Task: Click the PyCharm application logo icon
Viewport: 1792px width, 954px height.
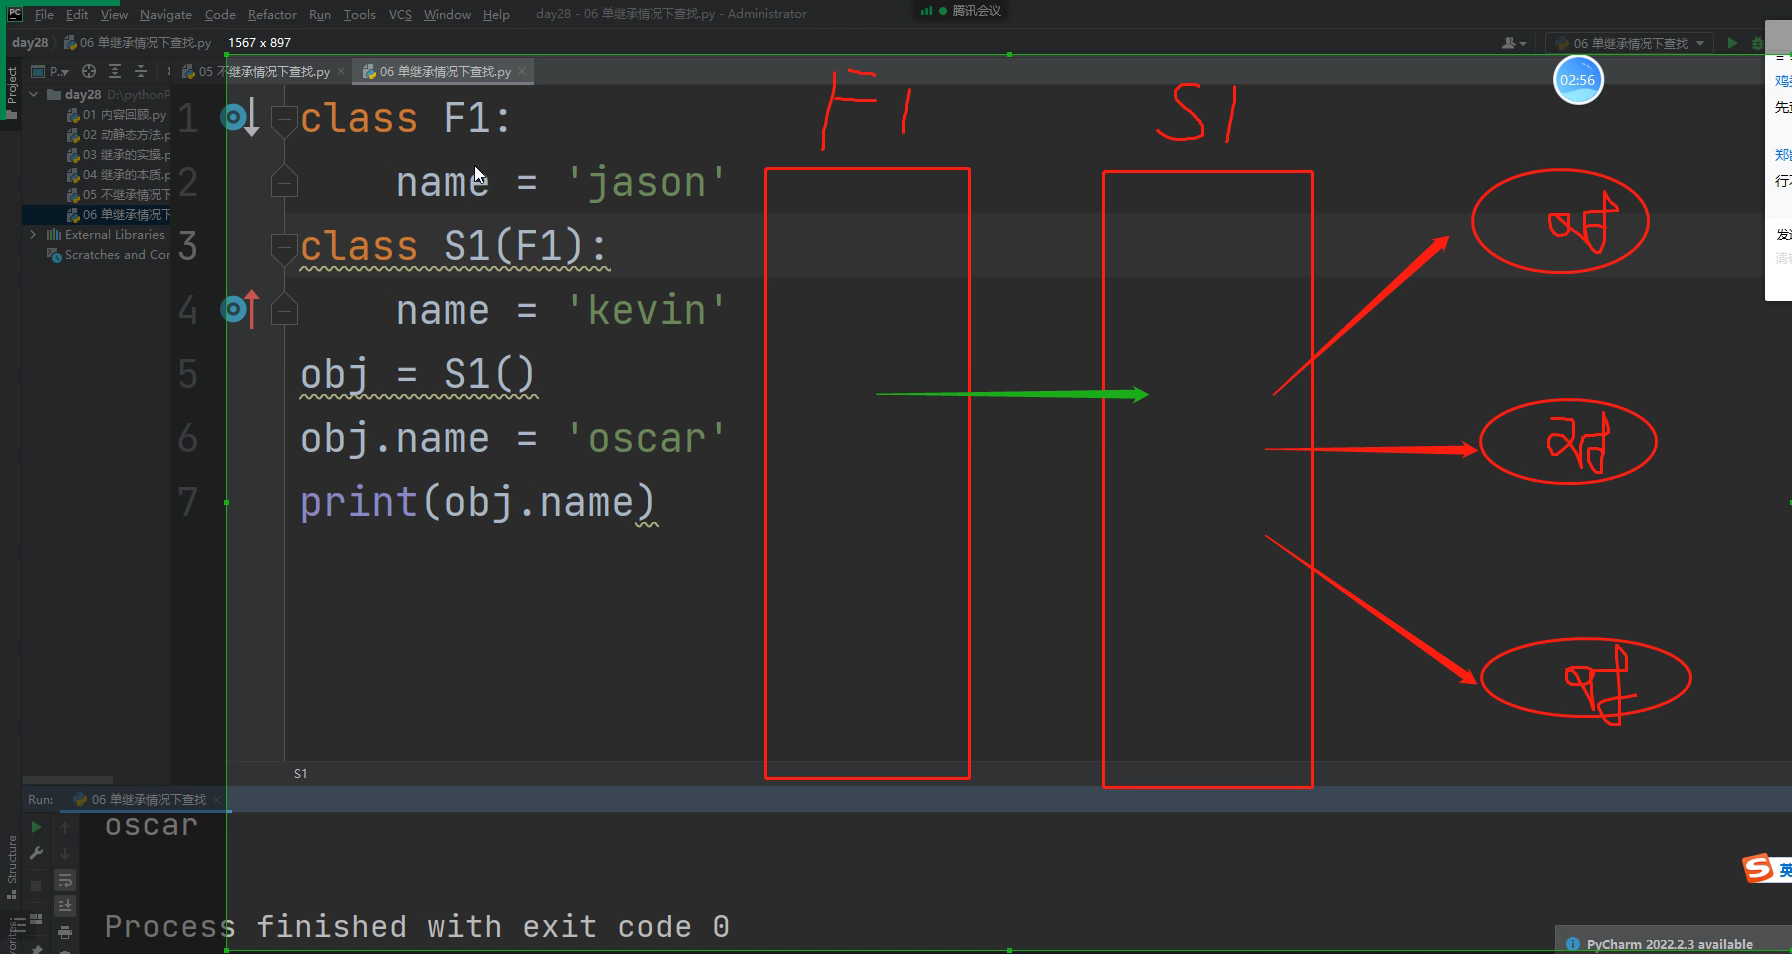Action: [x=14, y=14]
